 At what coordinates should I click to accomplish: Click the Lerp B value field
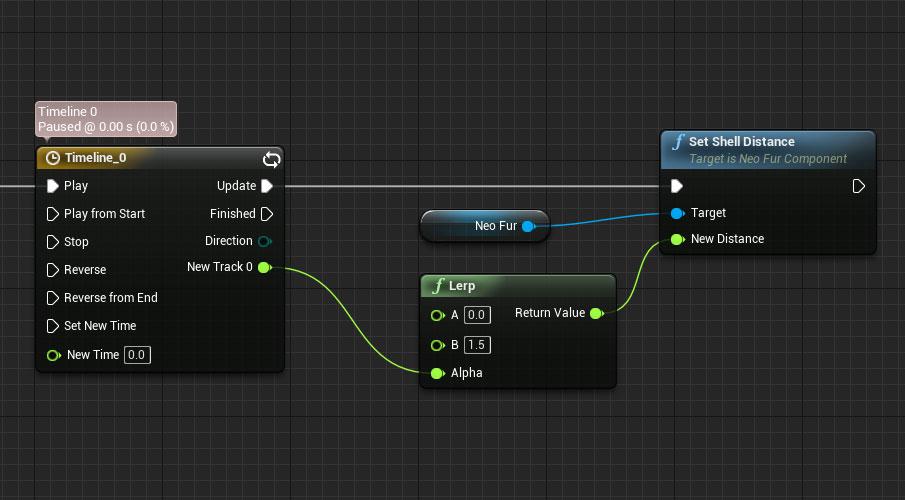[477, 345]
